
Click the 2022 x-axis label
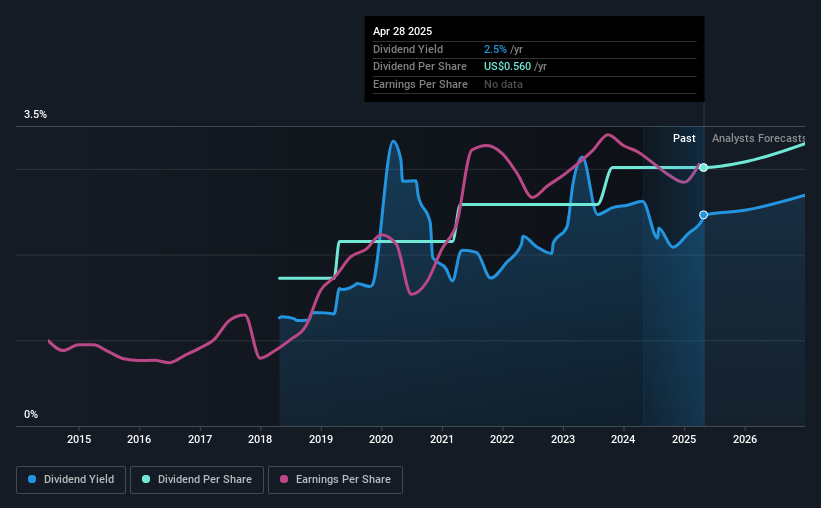(502, 439)
